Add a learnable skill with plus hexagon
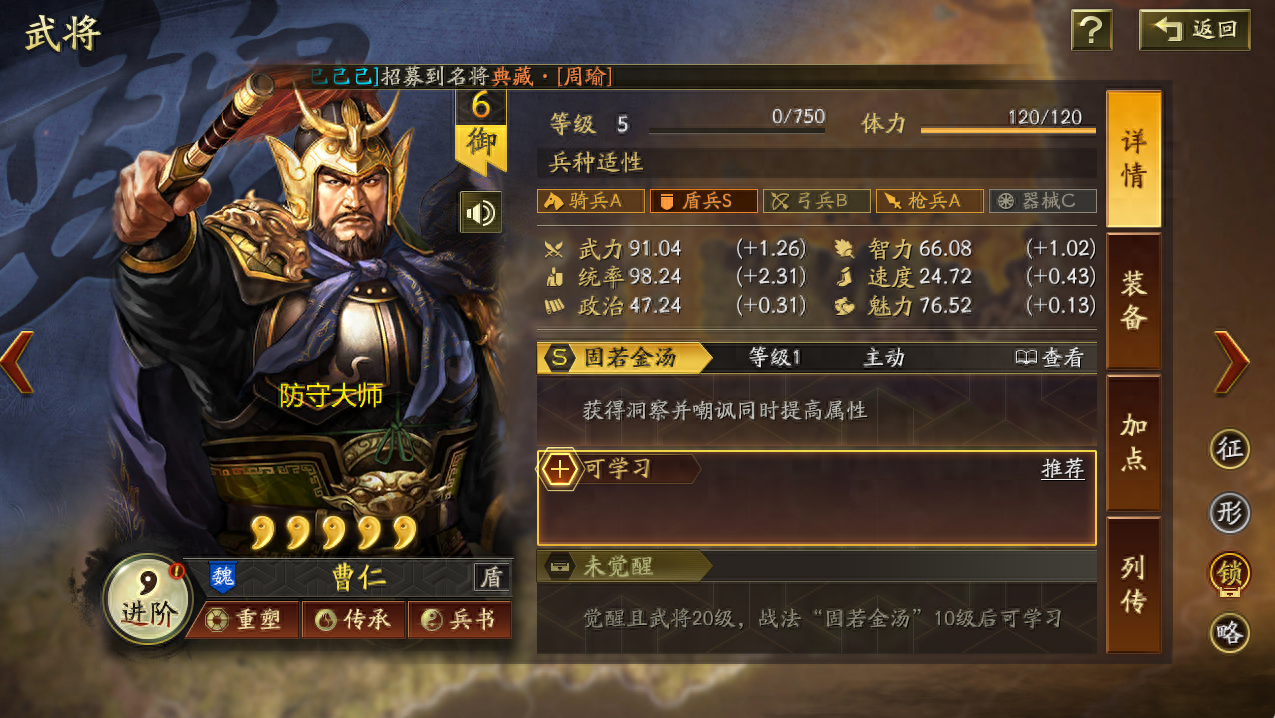Viewport: 1275px width, 718px height. tap(560, 469)
